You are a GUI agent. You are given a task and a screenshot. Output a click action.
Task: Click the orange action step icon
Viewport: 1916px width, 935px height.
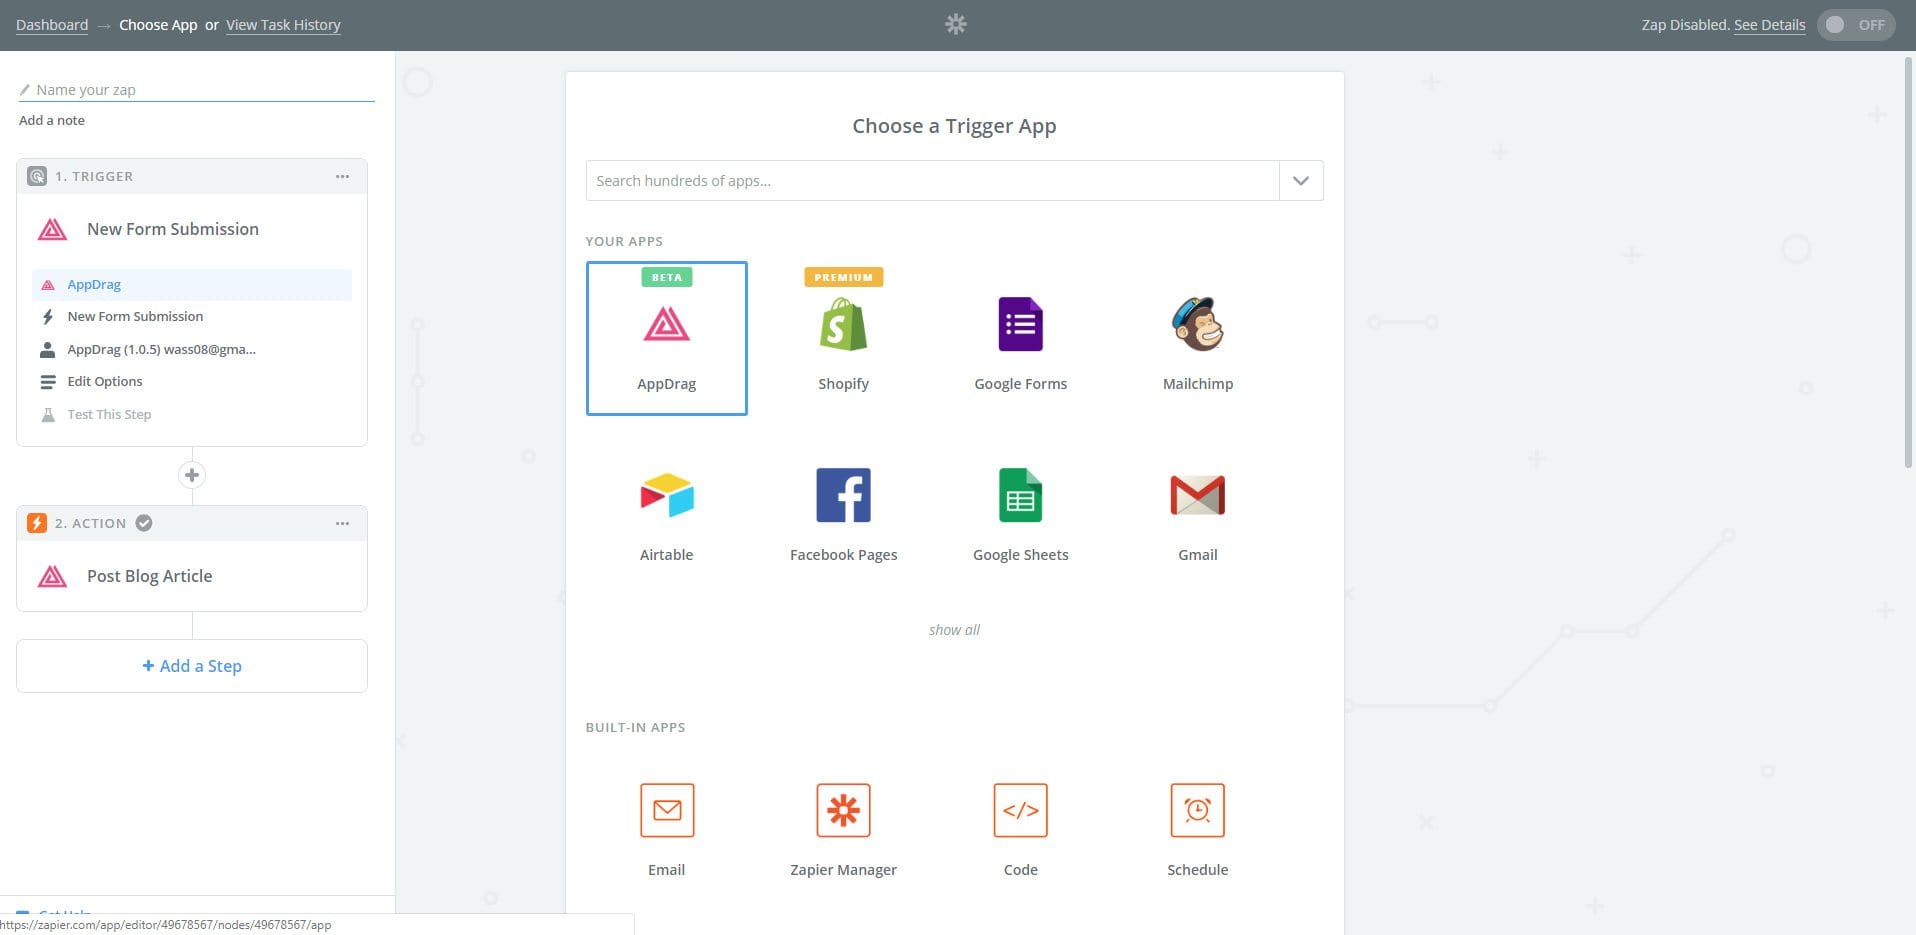tap(37, 523)
